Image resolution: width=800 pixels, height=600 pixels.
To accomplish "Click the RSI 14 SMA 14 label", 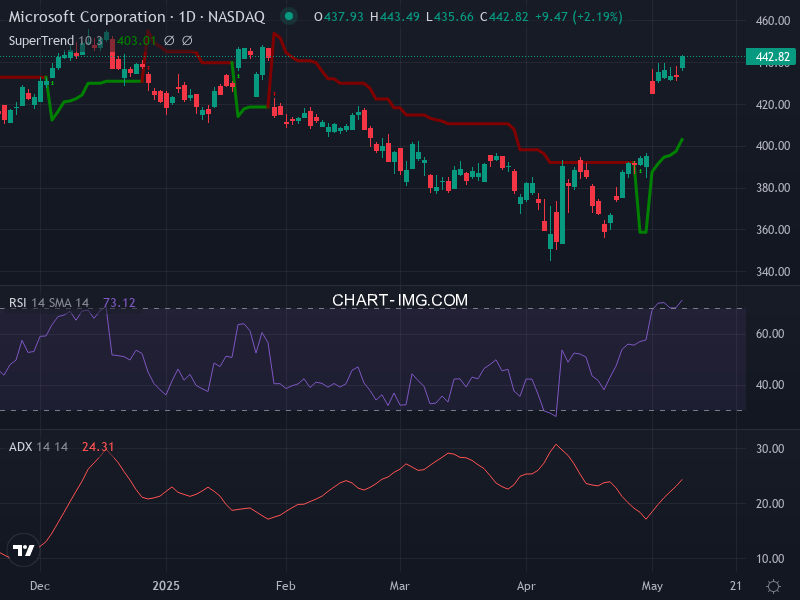I will click(x=49, y=303).
